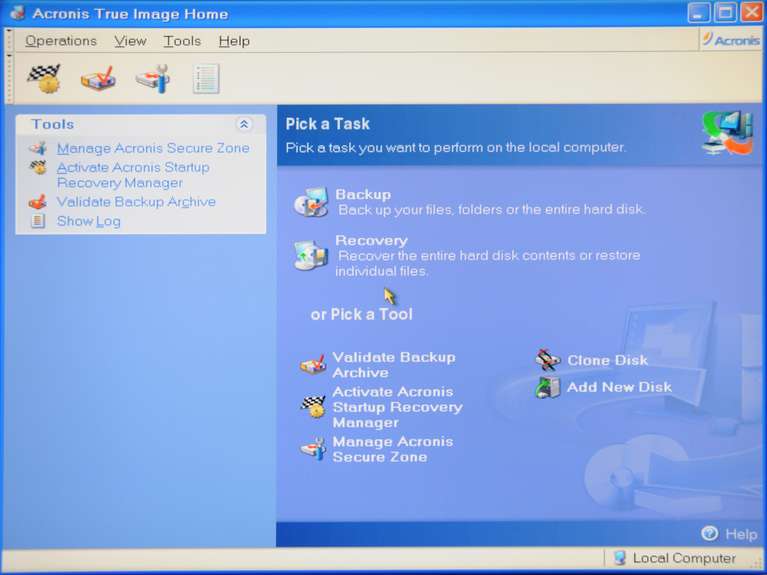Click main-pane Validate Backup Archive tool icon
767x575 pixels.
point(313,365)
